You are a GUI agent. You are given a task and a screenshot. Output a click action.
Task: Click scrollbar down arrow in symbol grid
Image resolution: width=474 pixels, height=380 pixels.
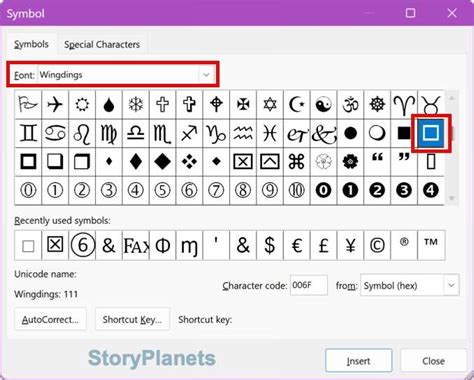point(452,198)
